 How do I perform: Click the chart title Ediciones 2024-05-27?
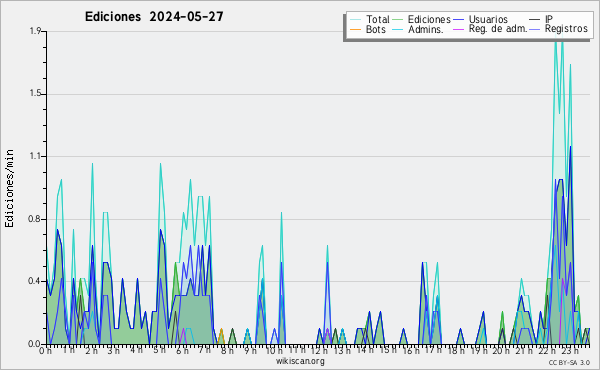click(x=154, y=17)
